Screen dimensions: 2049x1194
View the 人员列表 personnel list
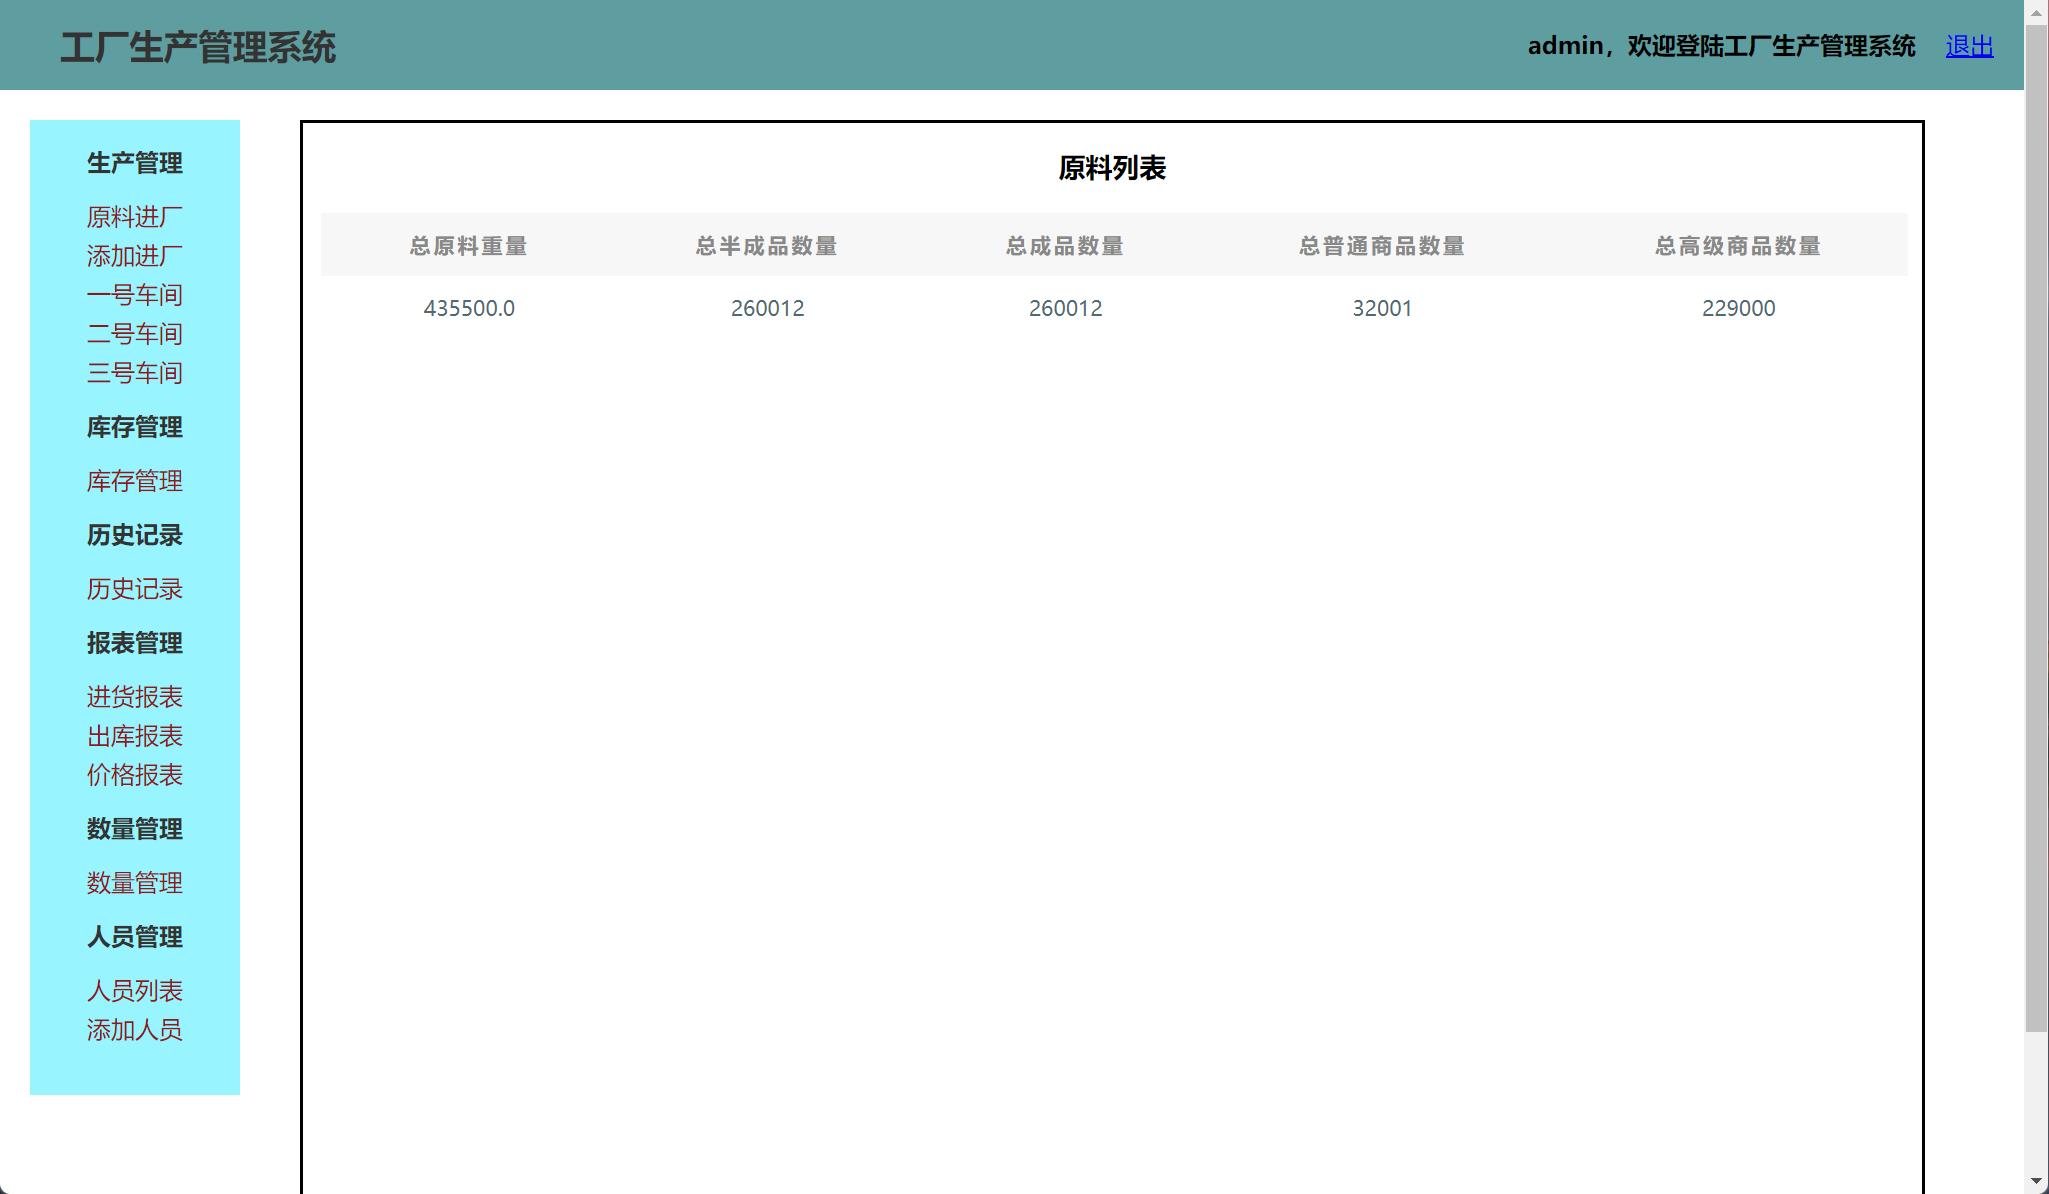[135, 990]
